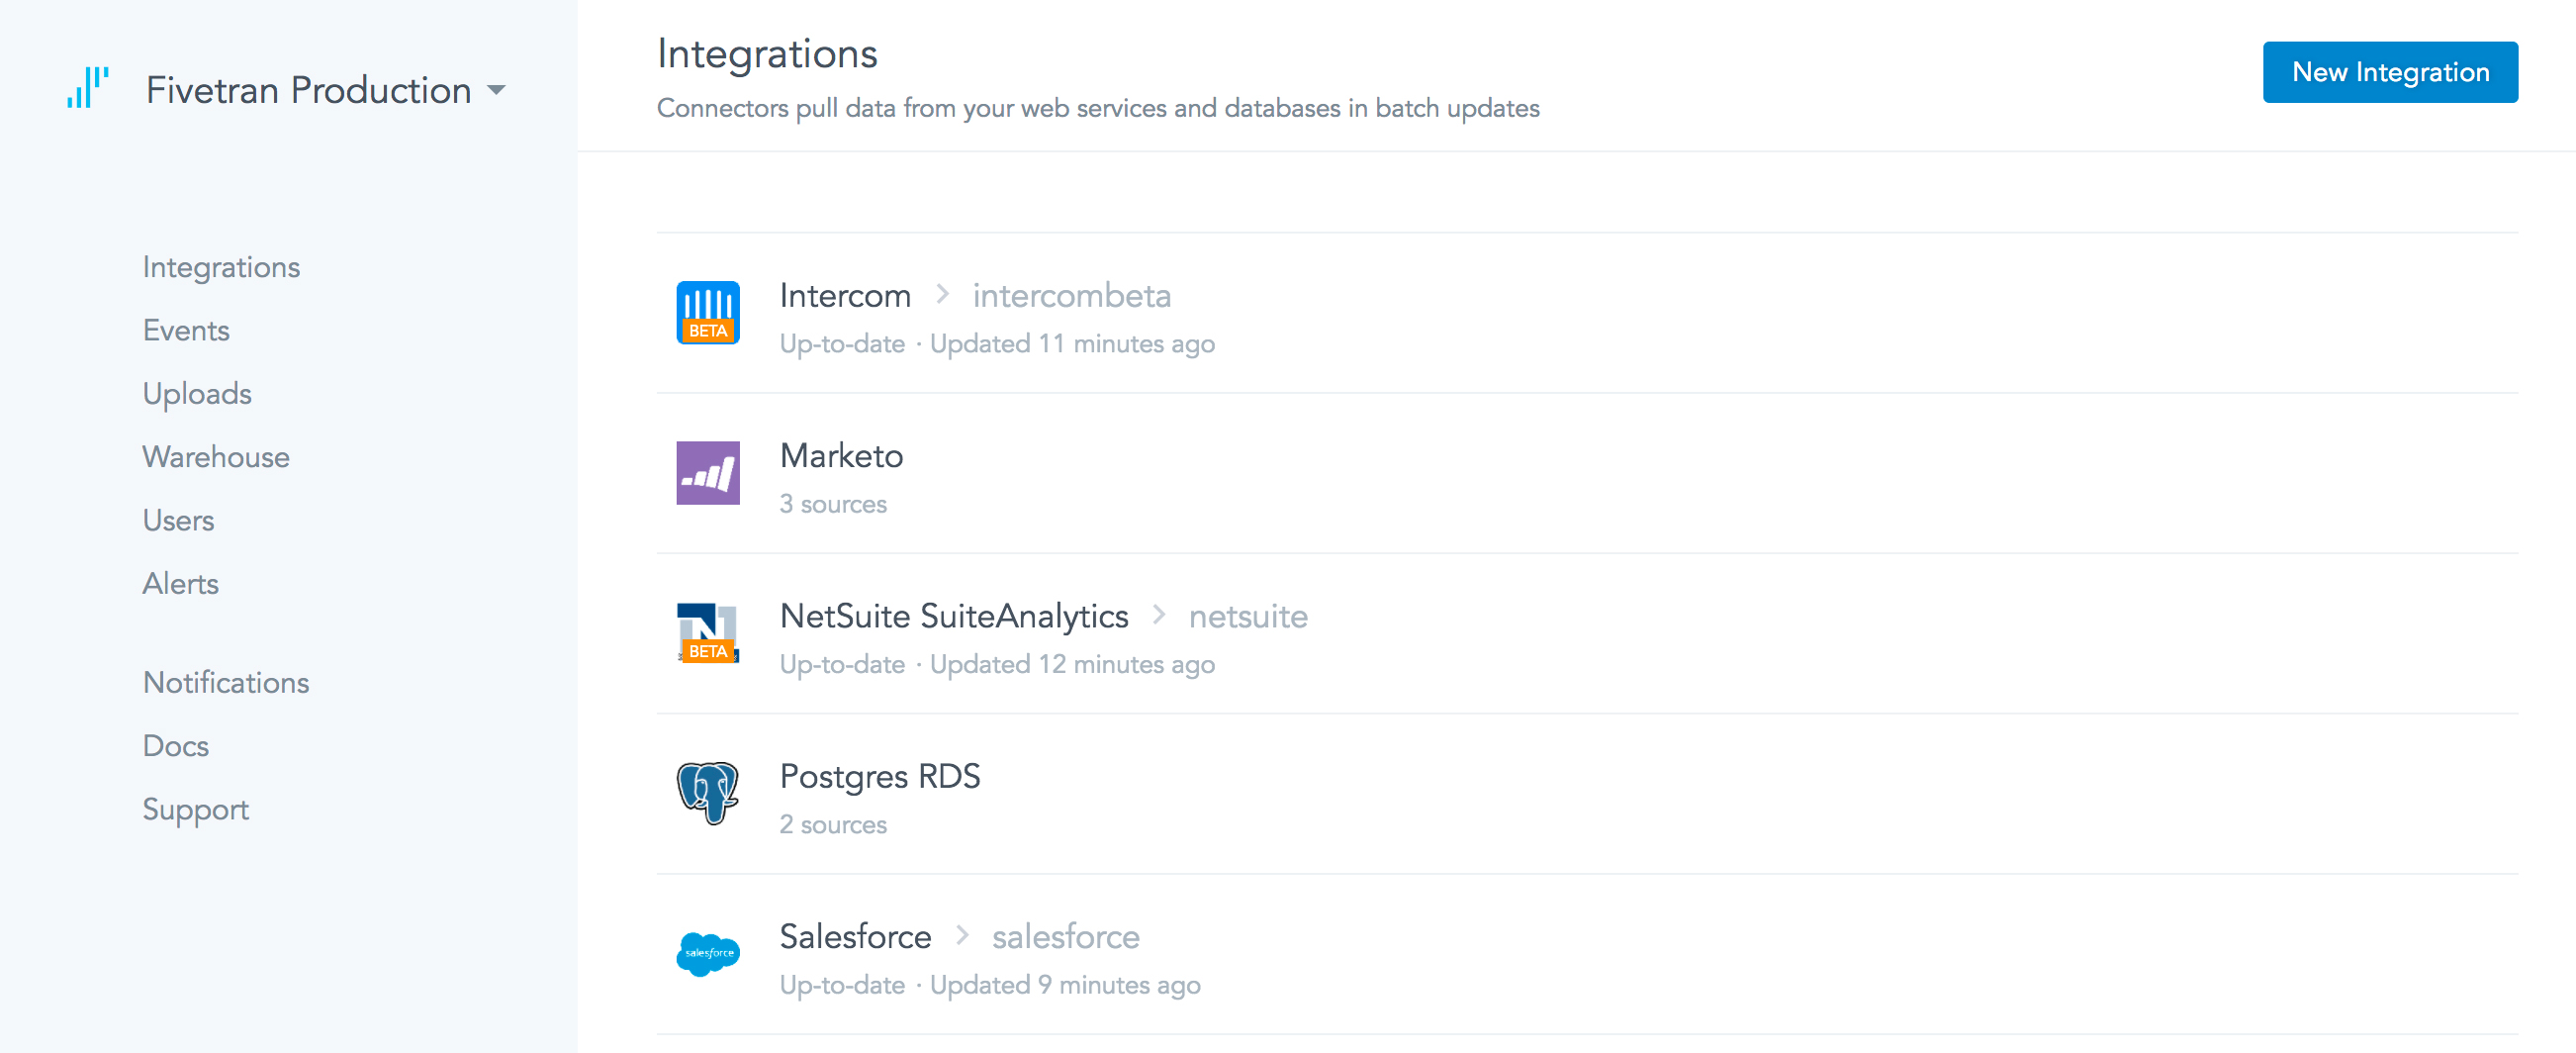Image resolution: width=2576 pixels, height=1053 pixels.
Task: Select Alerts in the sidebar
Action: click(x=180, y=584)
